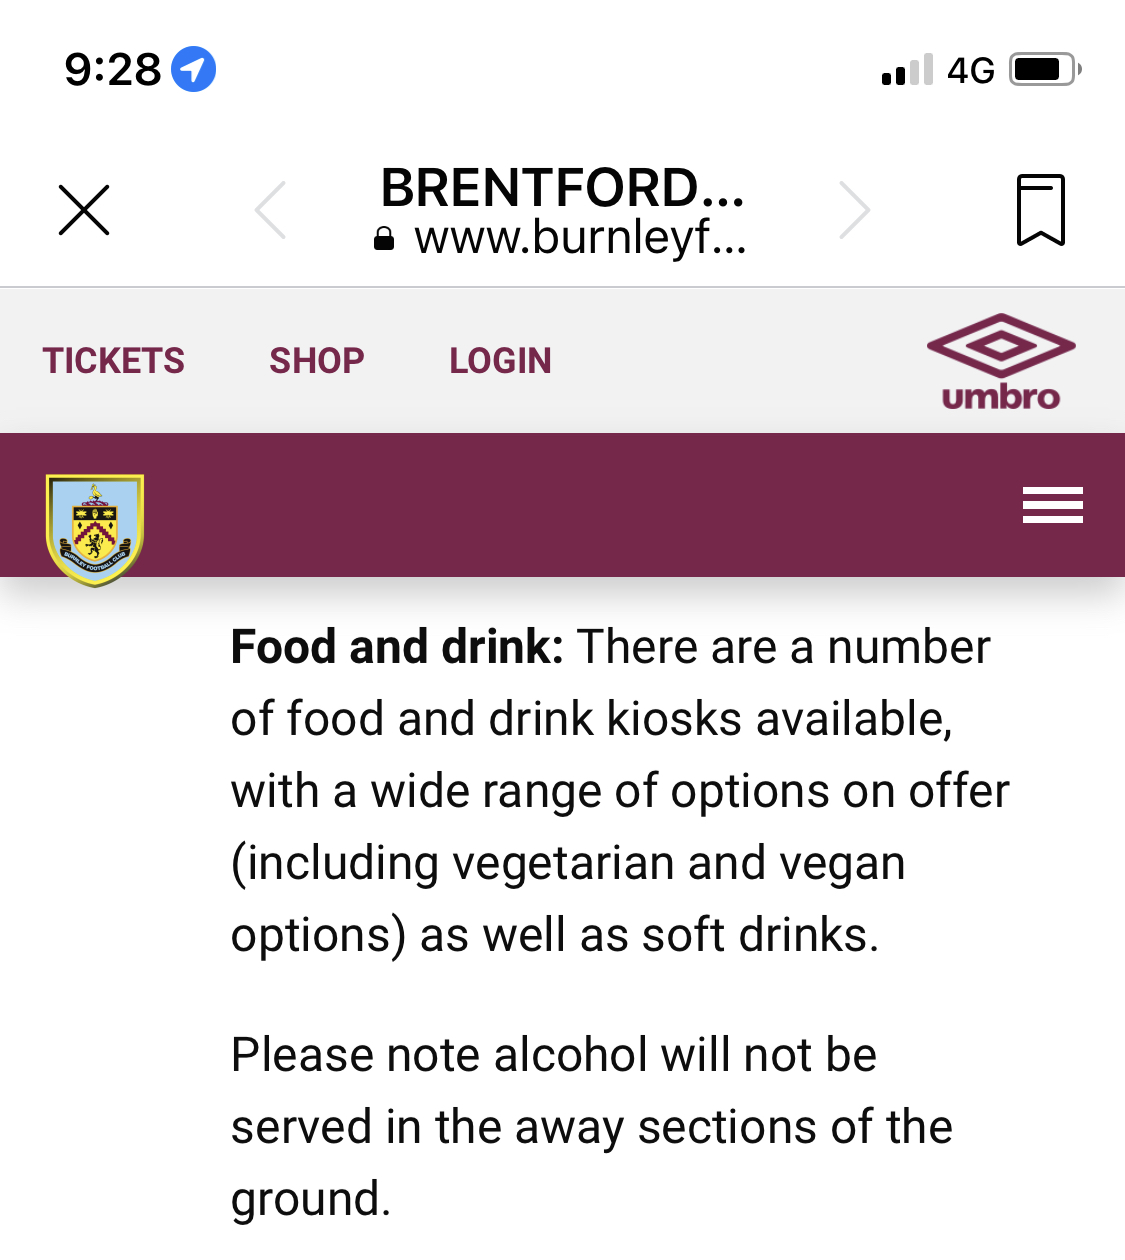The width and height of the screenshot is (1125, 1260).
Task: Tap the www.burnleyf... URL address
Action: coord(580,238)
